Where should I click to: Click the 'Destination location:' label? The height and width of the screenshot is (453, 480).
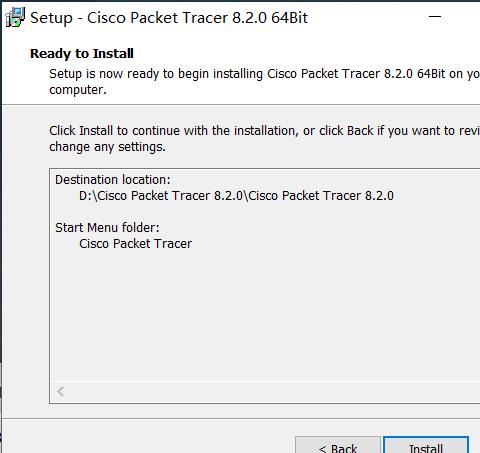click(113, 180)
